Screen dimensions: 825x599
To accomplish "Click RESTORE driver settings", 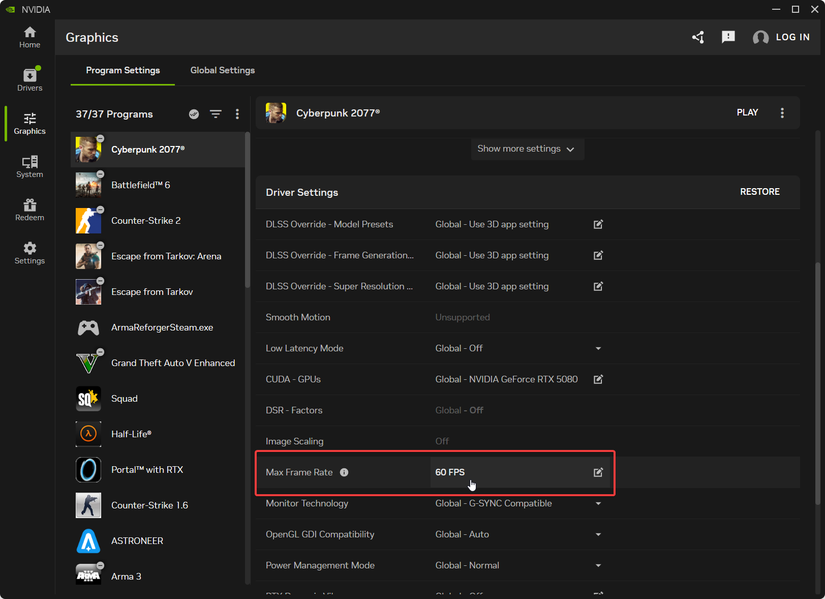I will [760, 192].
